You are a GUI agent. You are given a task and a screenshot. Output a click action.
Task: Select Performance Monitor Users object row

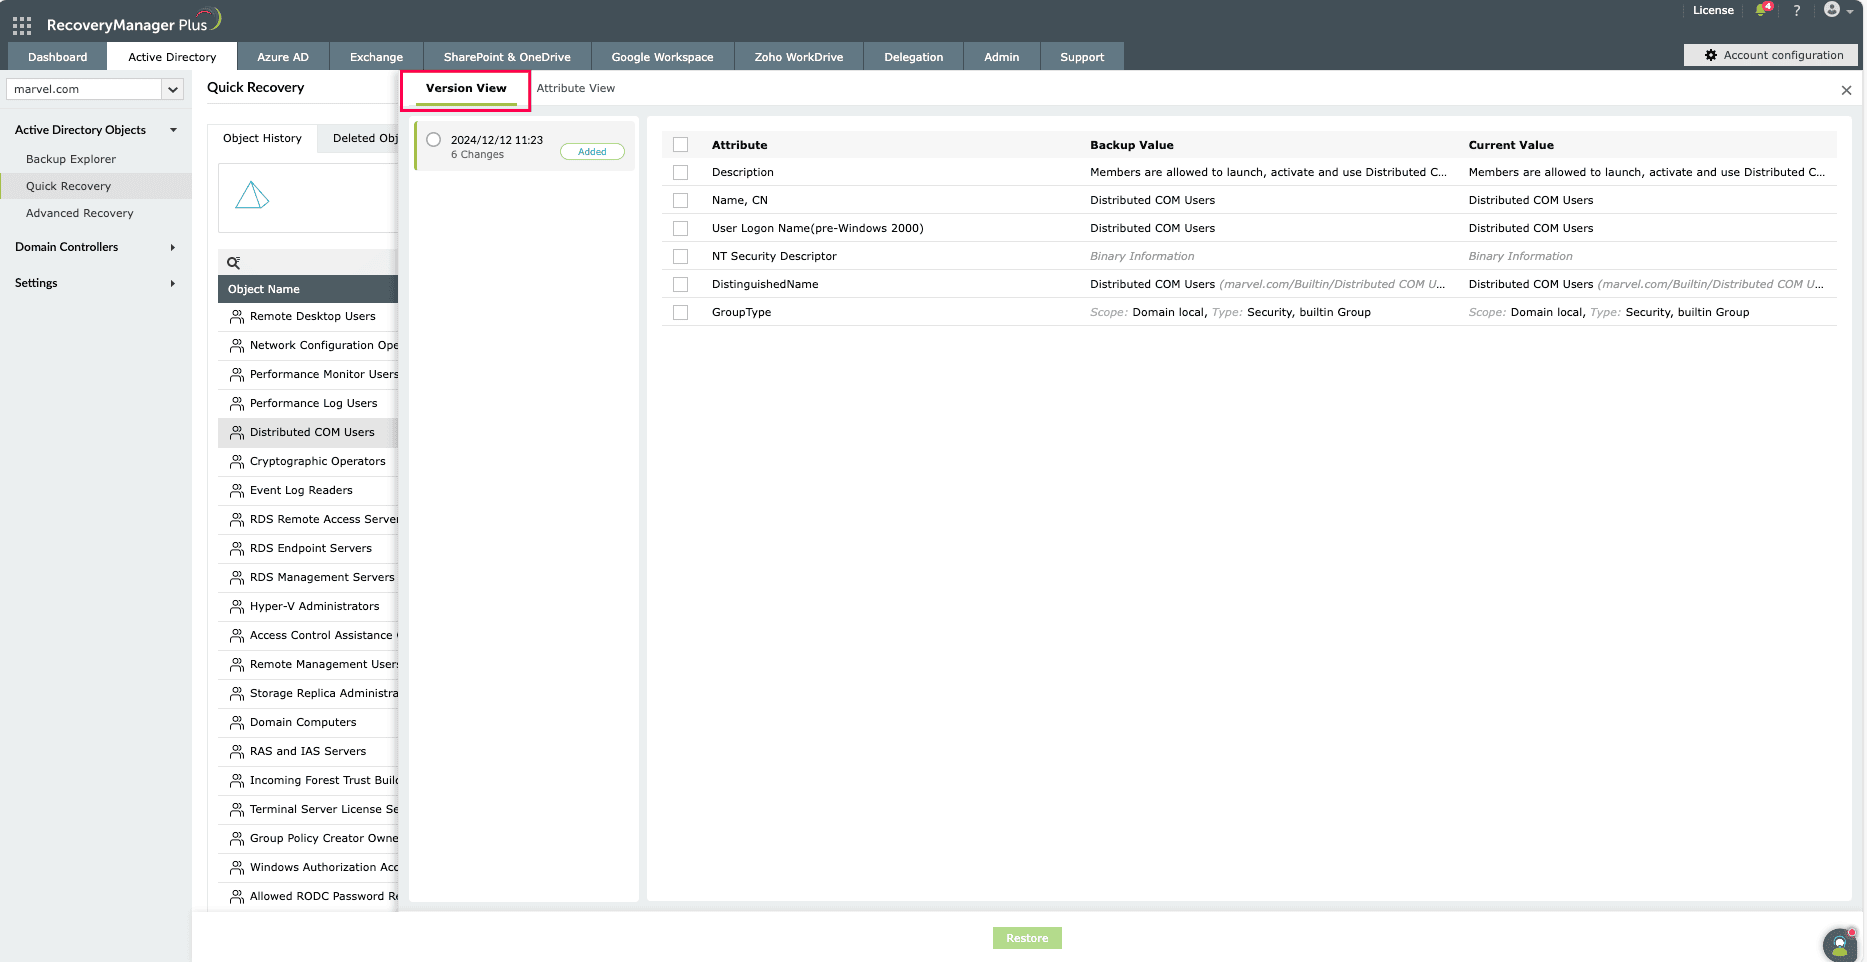[x=308, y=375]
